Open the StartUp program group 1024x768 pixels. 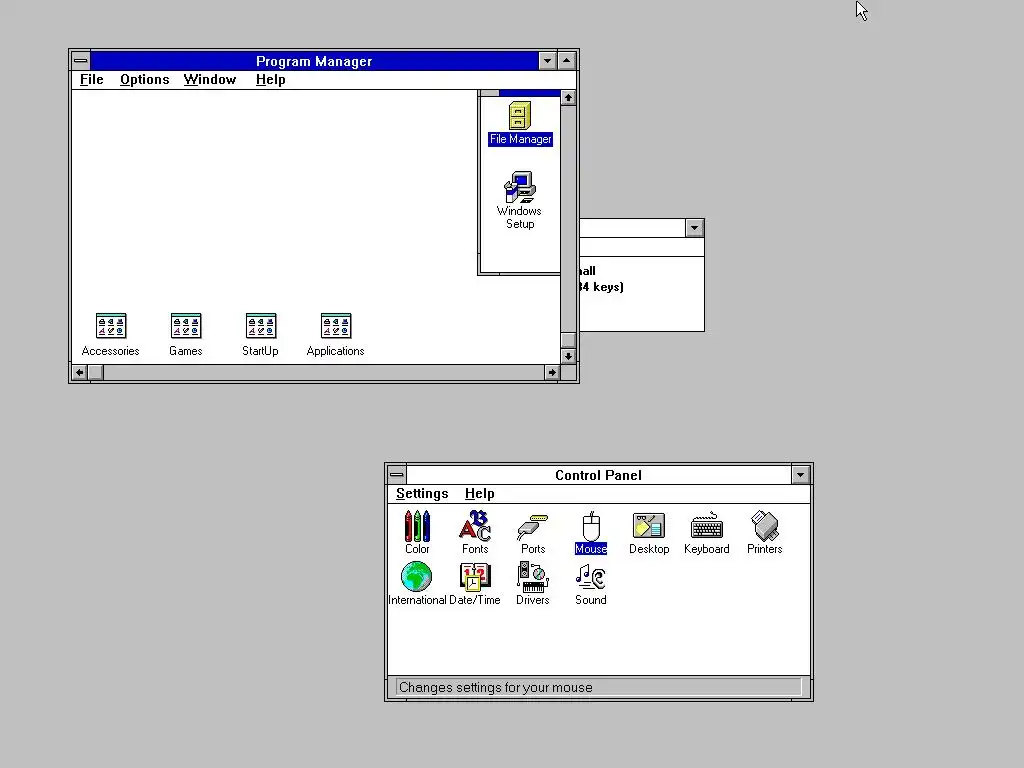(261, 334)
